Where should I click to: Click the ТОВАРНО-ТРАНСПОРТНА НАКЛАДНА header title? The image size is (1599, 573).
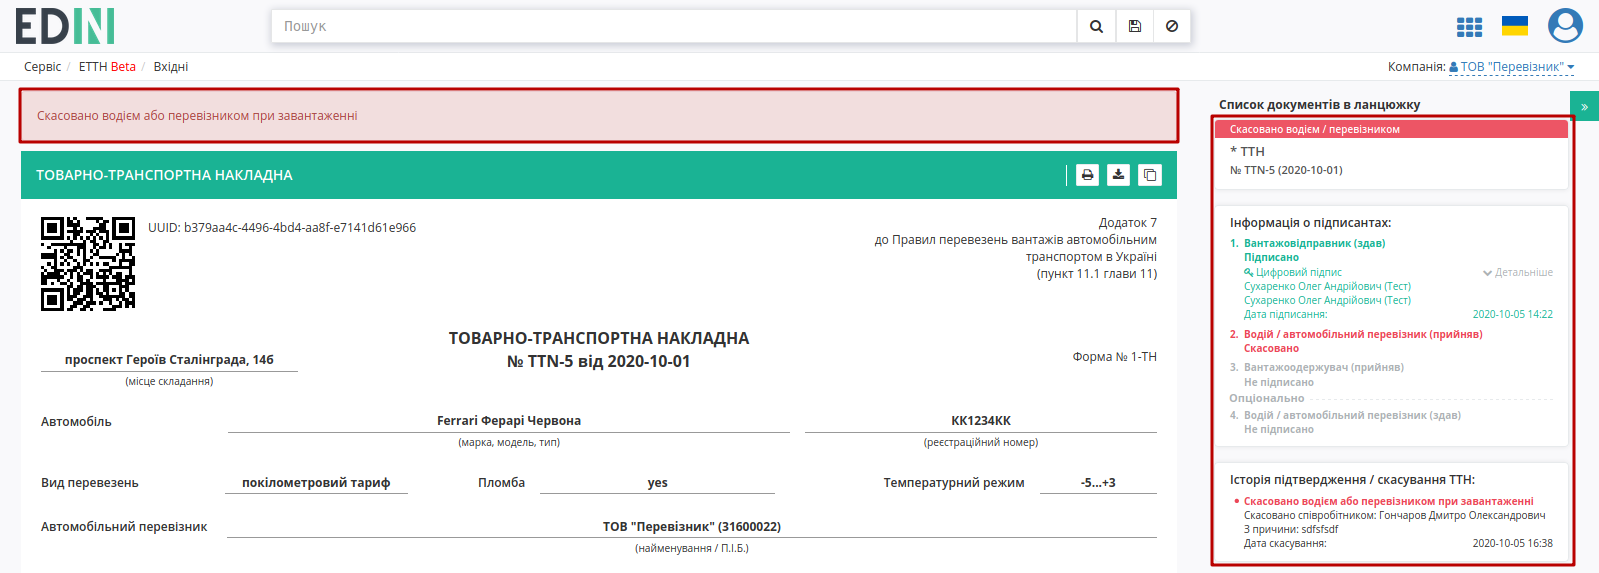coord(165,175)
